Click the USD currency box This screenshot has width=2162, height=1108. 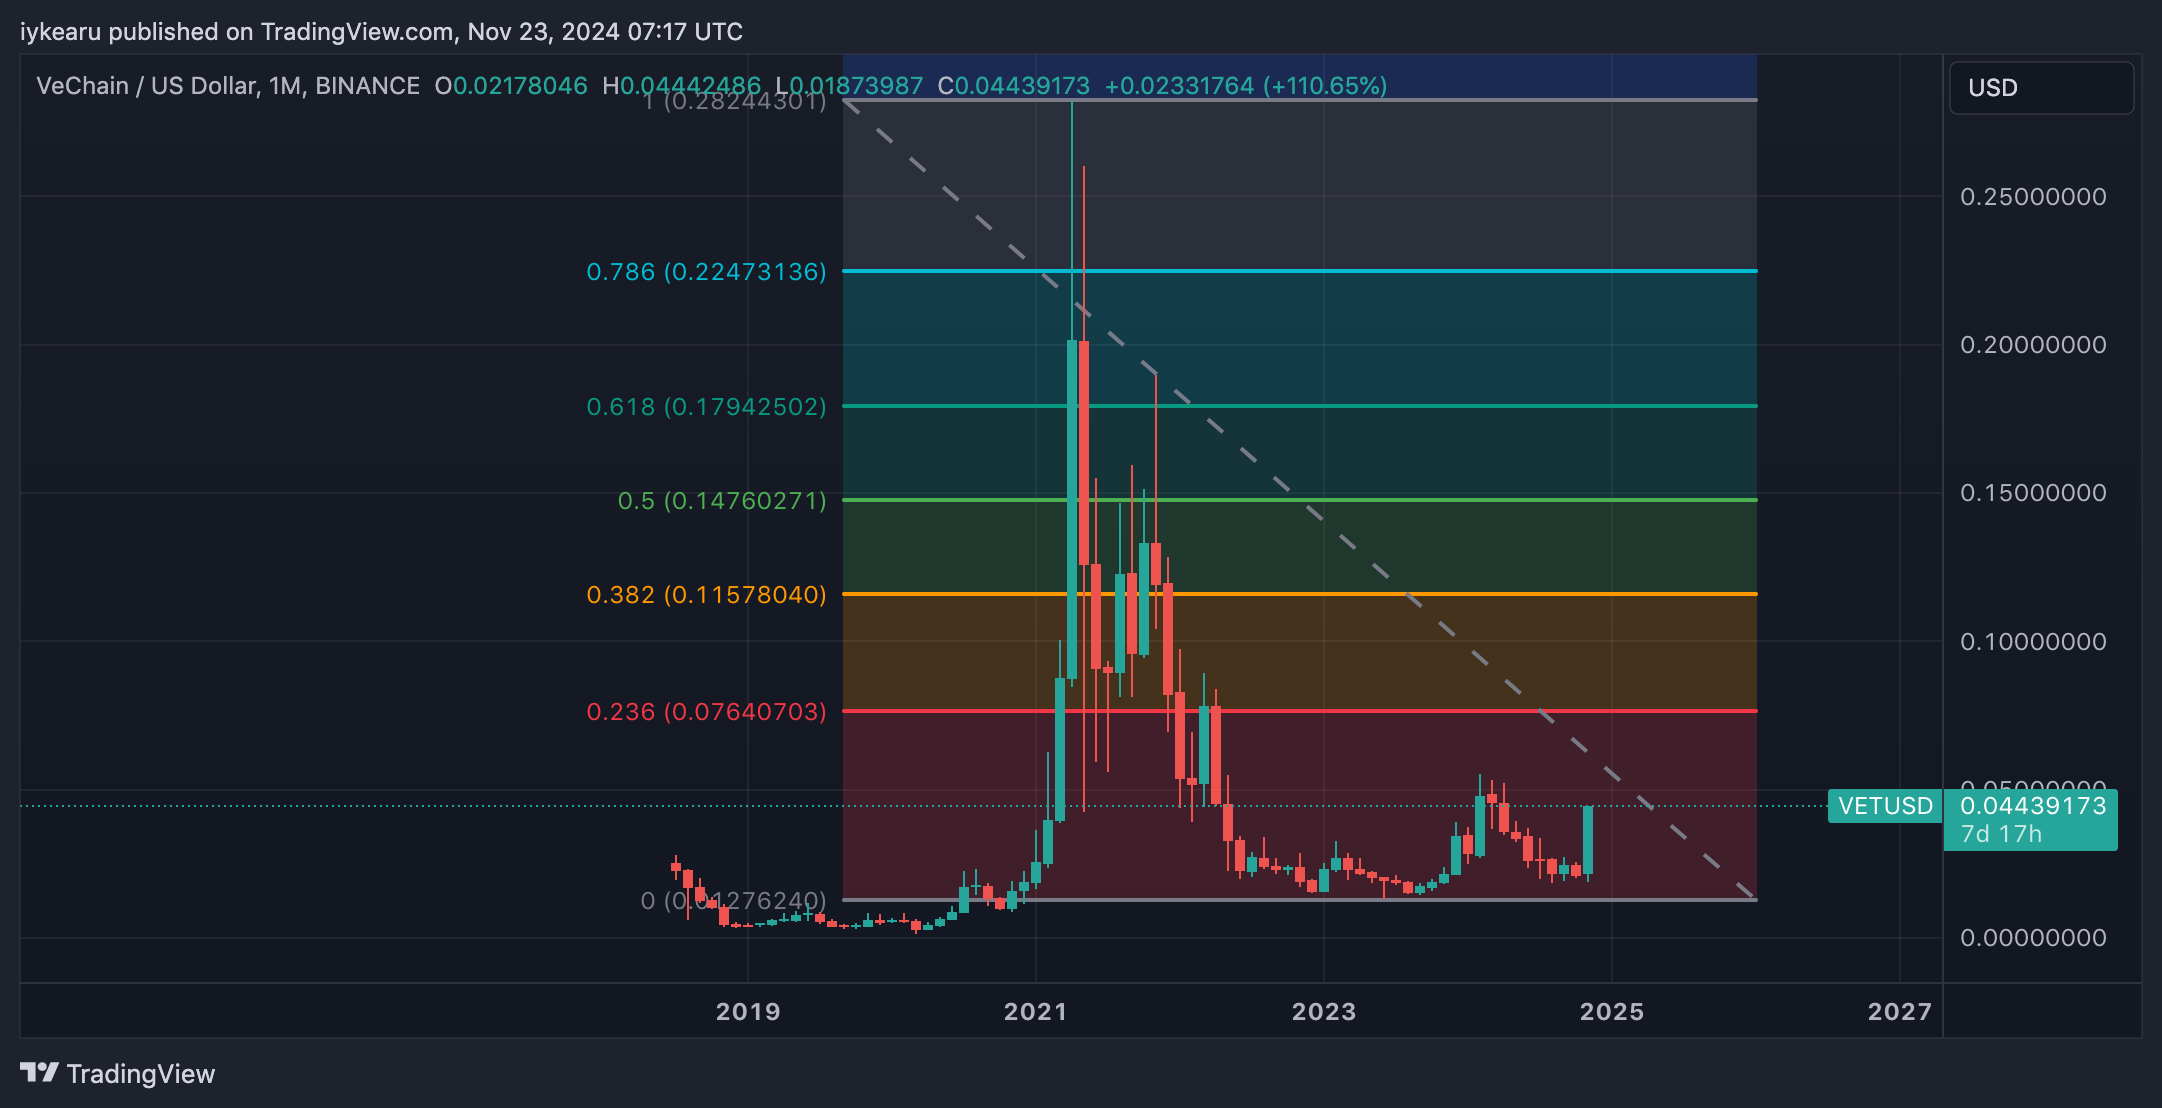(2041, 88)
